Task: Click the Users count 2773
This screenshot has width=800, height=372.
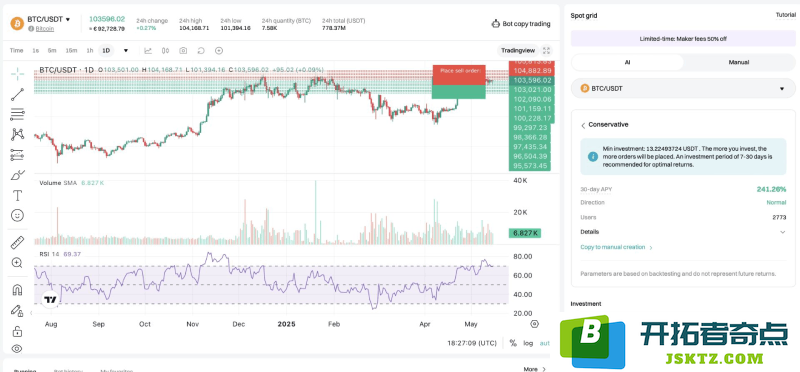Action: click(779, 217)
